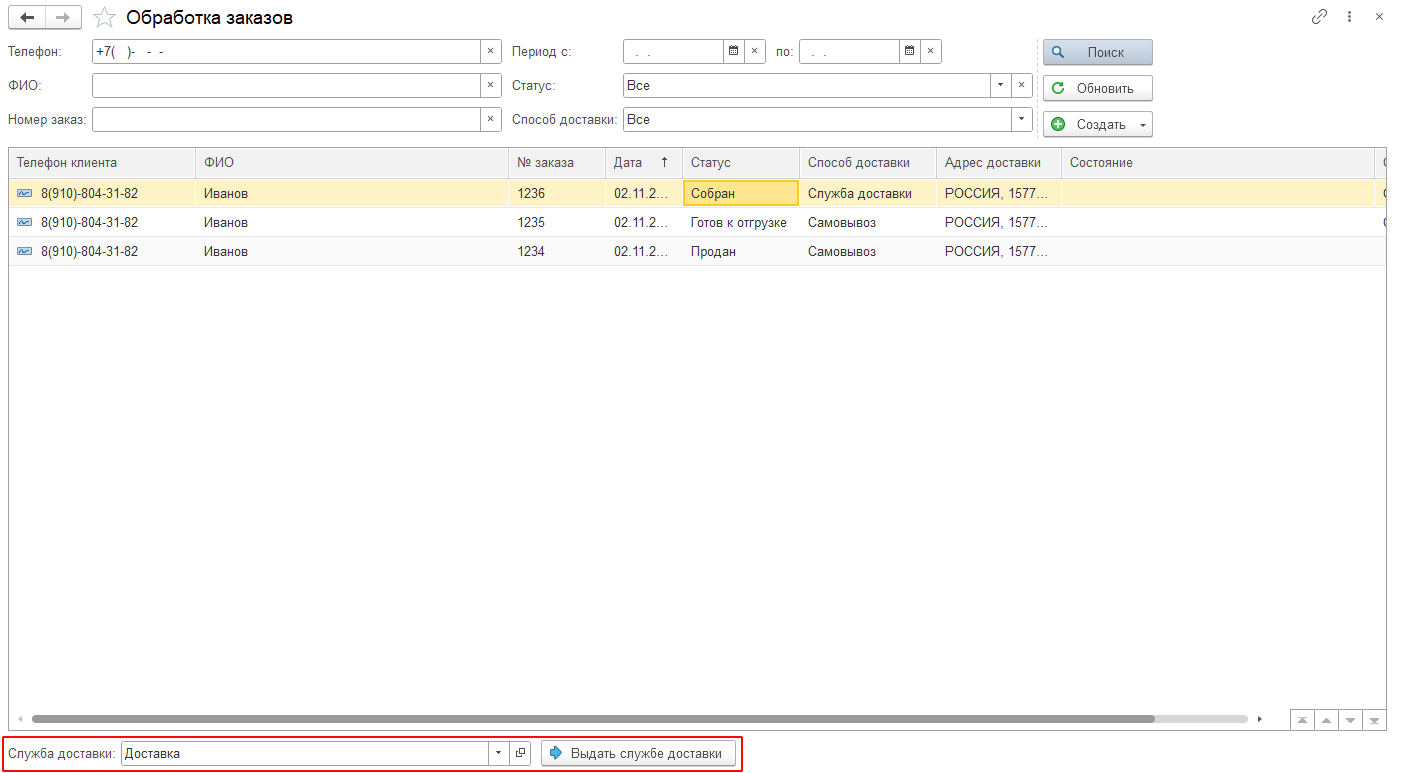Image resolution: width=1401 pixels, height=773 pixels.
Task: Go forward using the right arrow button
Action: coord(63,18)
